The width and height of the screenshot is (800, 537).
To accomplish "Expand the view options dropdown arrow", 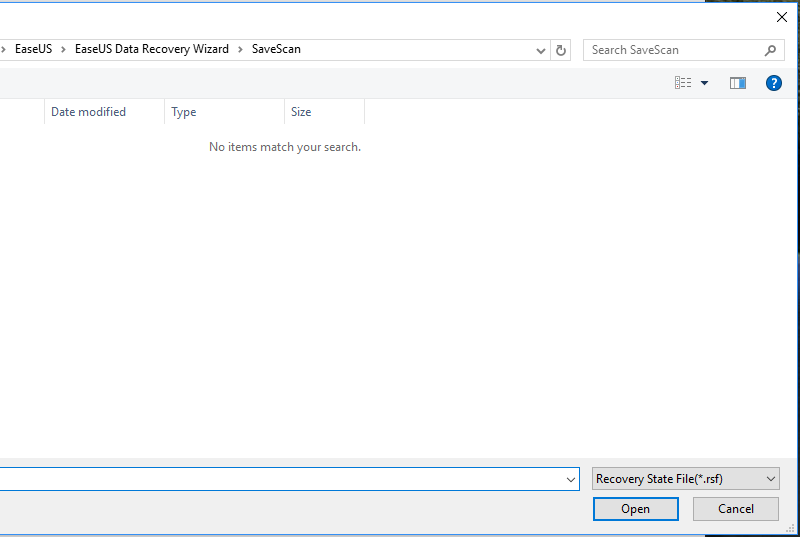I will (x=704, y=83).
